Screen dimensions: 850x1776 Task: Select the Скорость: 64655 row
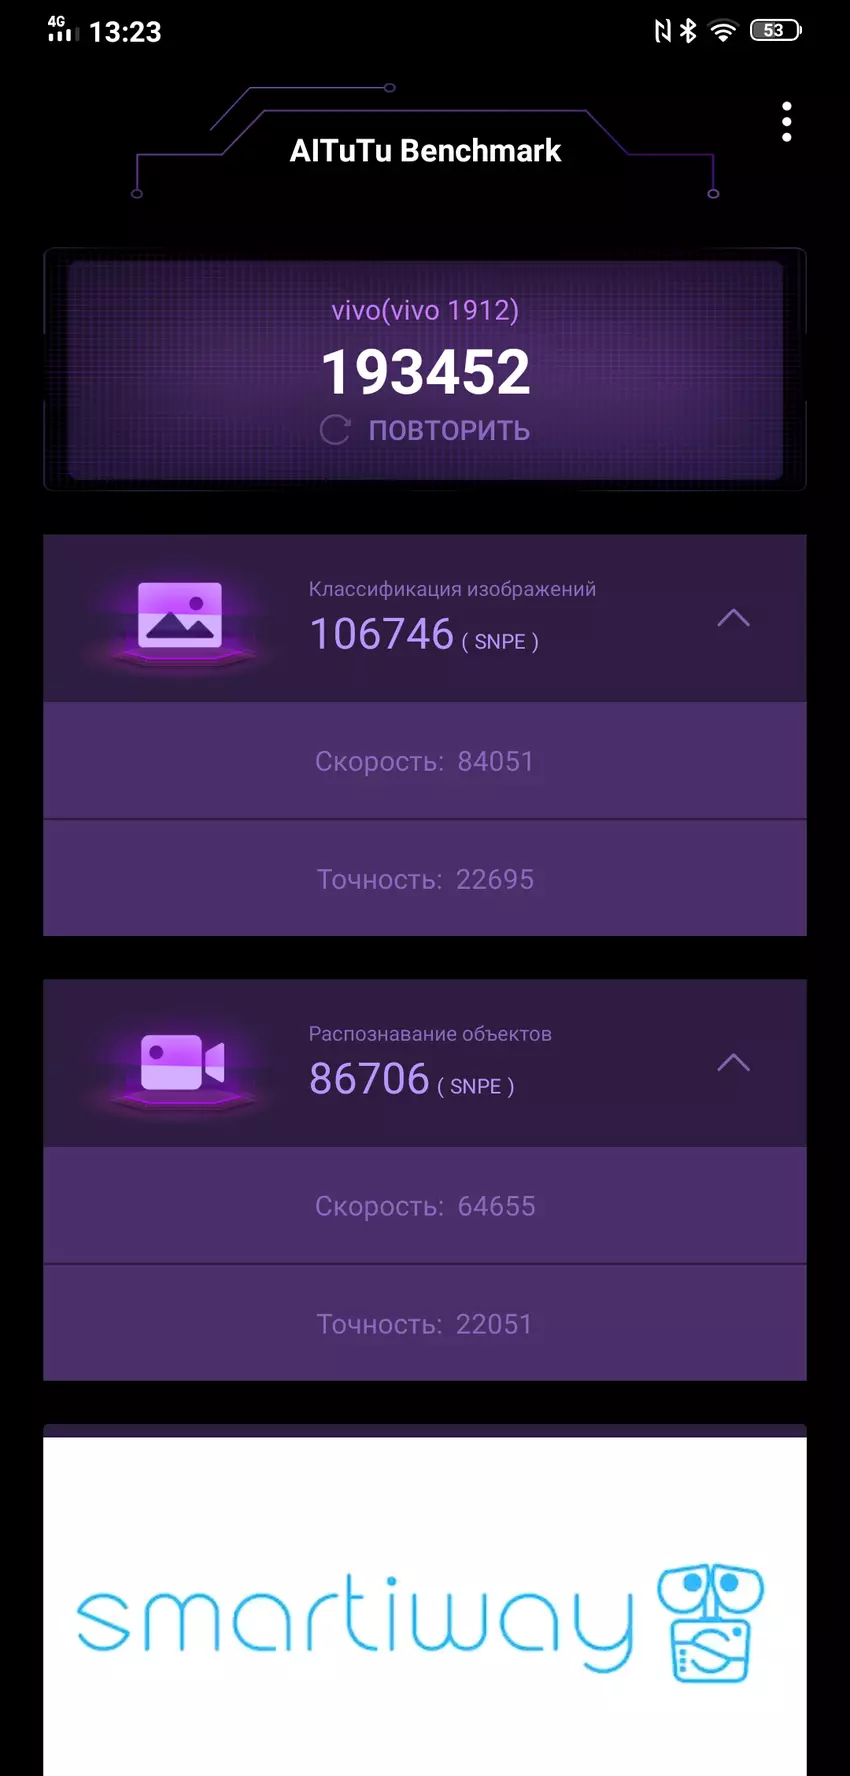click(425, 1206)
